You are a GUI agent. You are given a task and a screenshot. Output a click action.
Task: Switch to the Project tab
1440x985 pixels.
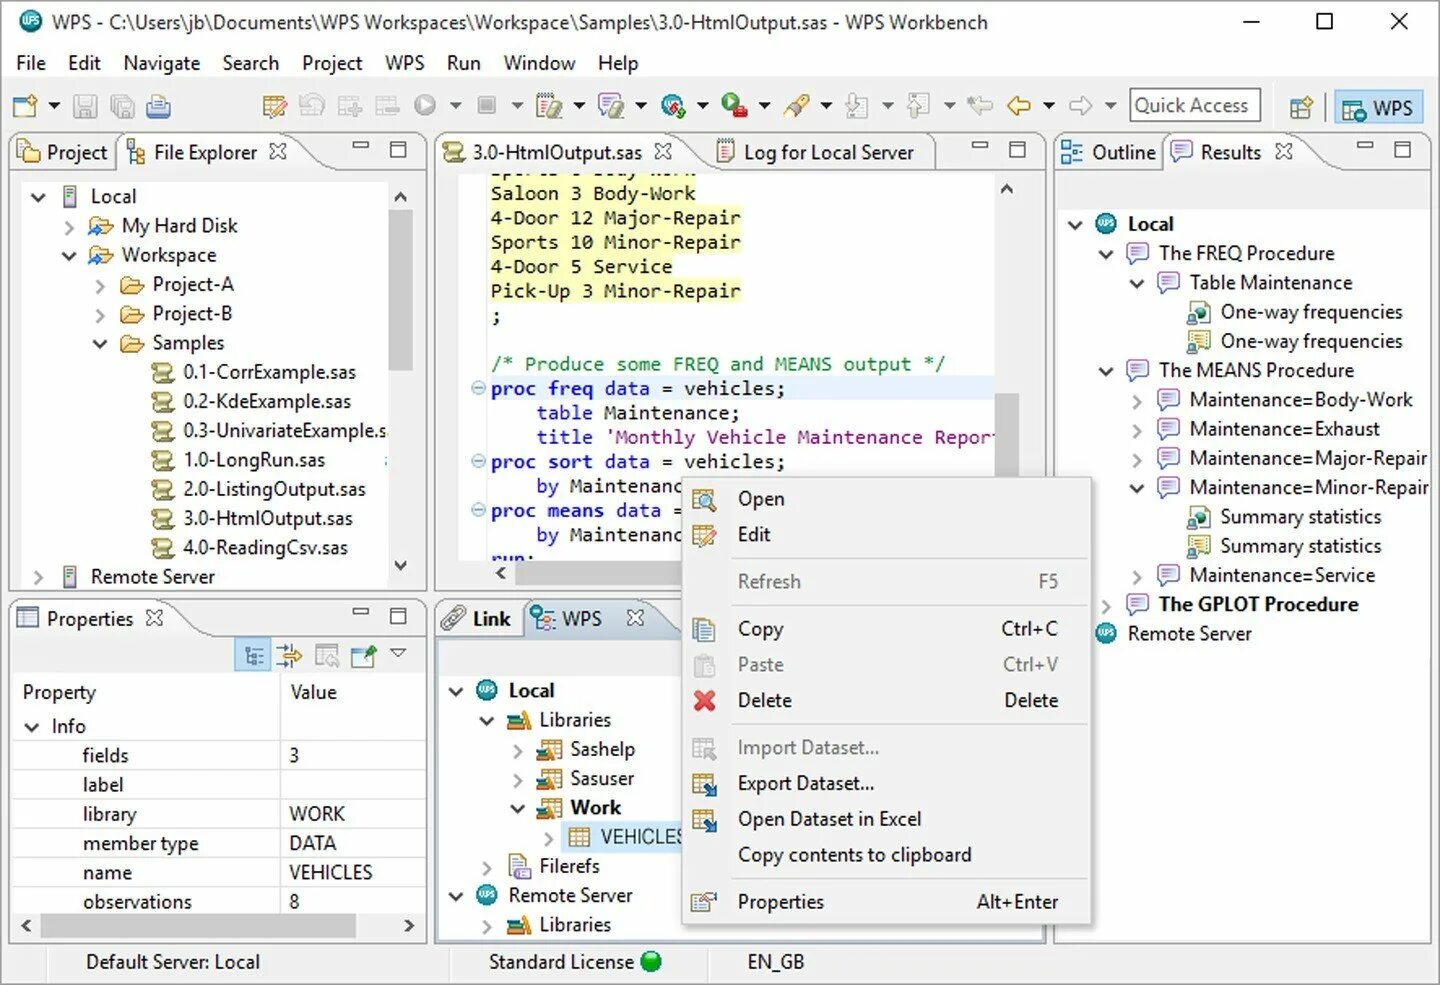pos(64,152)
